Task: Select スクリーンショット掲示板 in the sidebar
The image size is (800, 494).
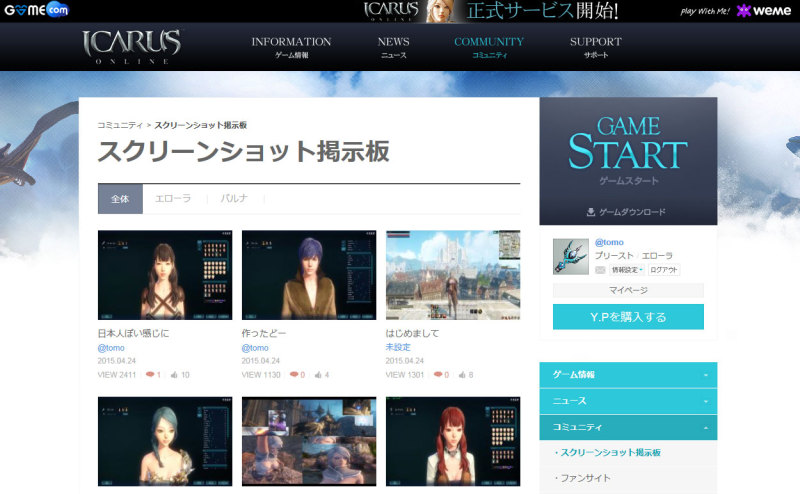Action: [610, 453]
